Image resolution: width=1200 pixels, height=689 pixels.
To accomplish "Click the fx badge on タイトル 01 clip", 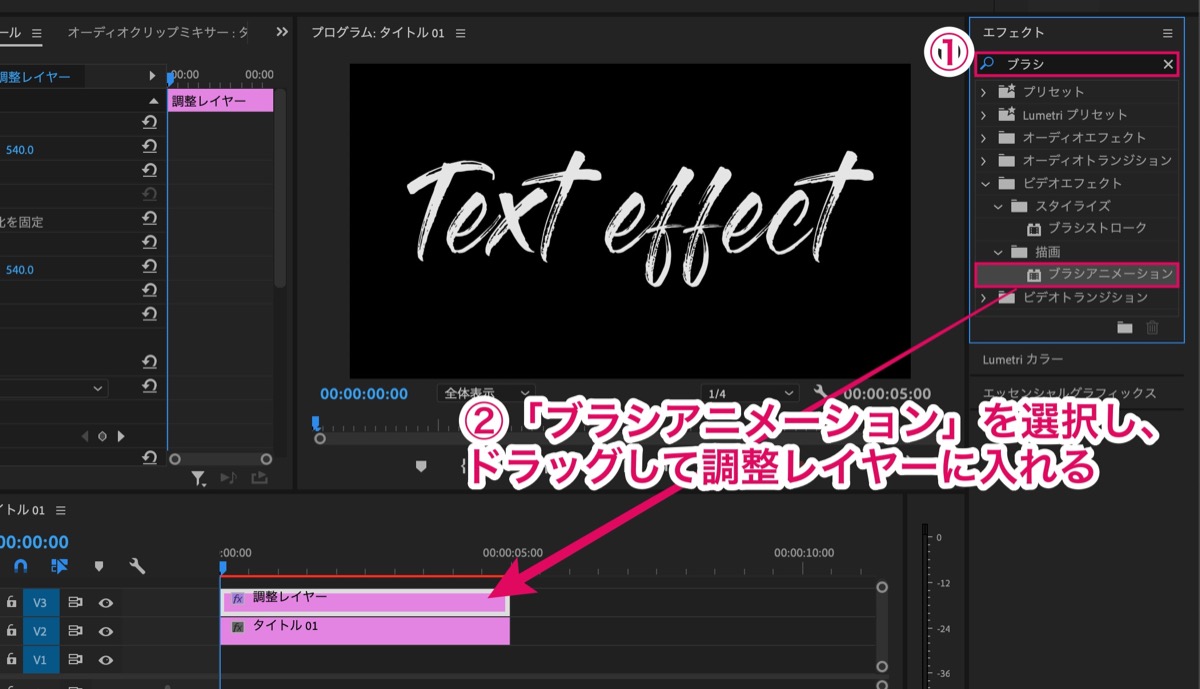I will click(x=238, y=628).
